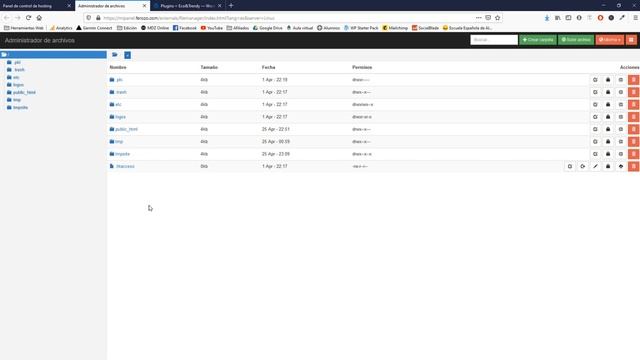Image resolution: width=640 pixels, height=360 pixels.
Task: Open the .htaccess file link
Action: click(125, 167)
